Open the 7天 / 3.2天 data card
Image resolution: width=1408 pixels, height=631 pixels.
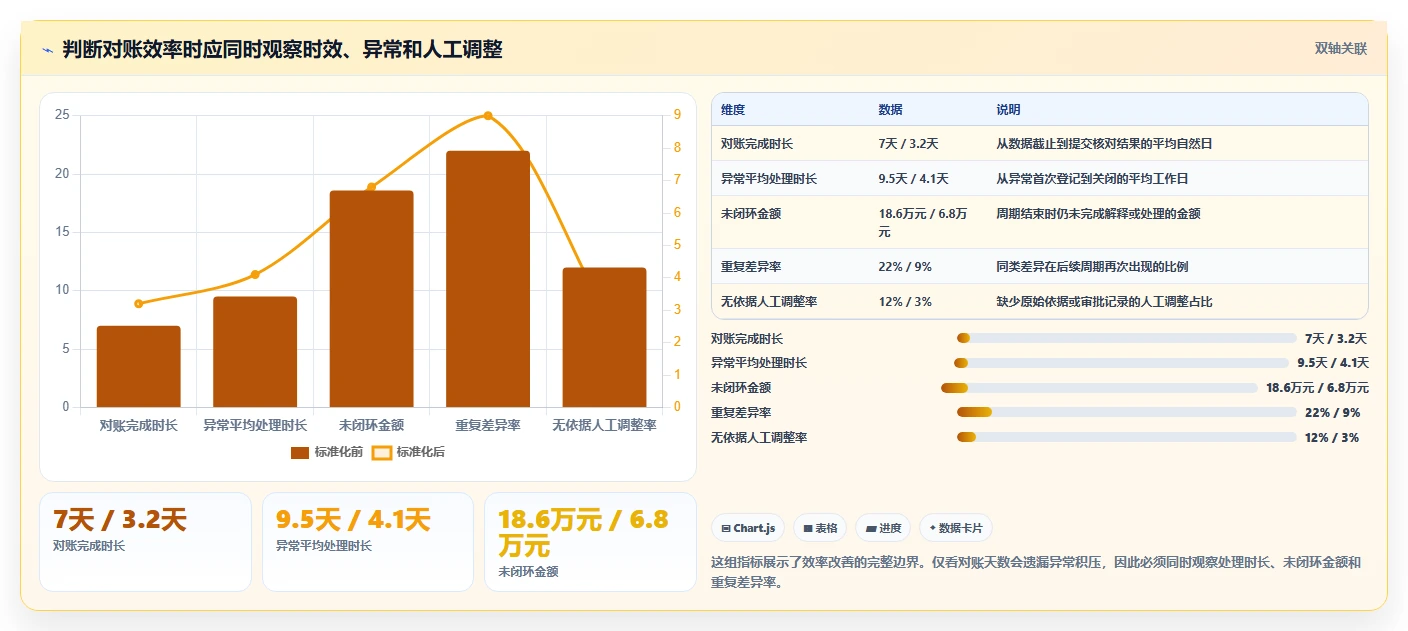click(145, 541)
